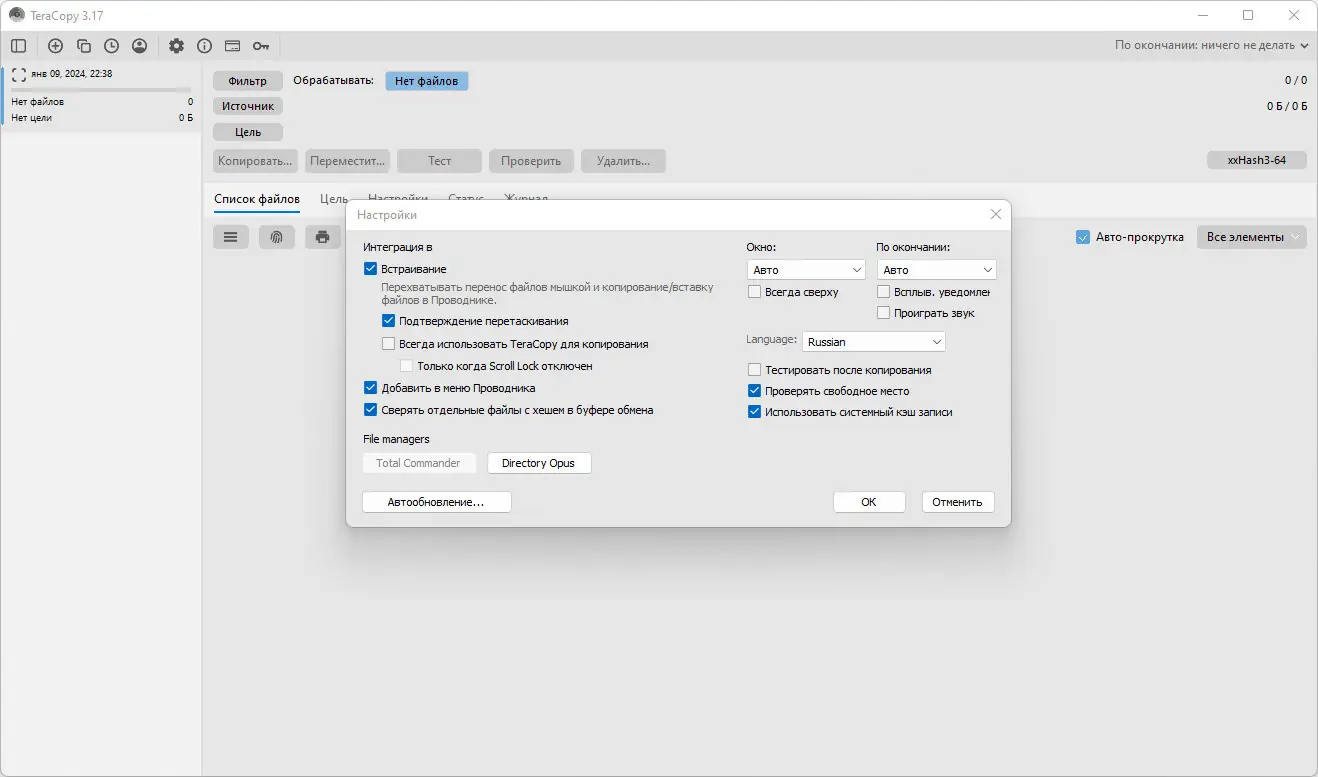The image size is (1318, 777).
Task: Open the info icon in the toolbar
Action: coord(205,46)
